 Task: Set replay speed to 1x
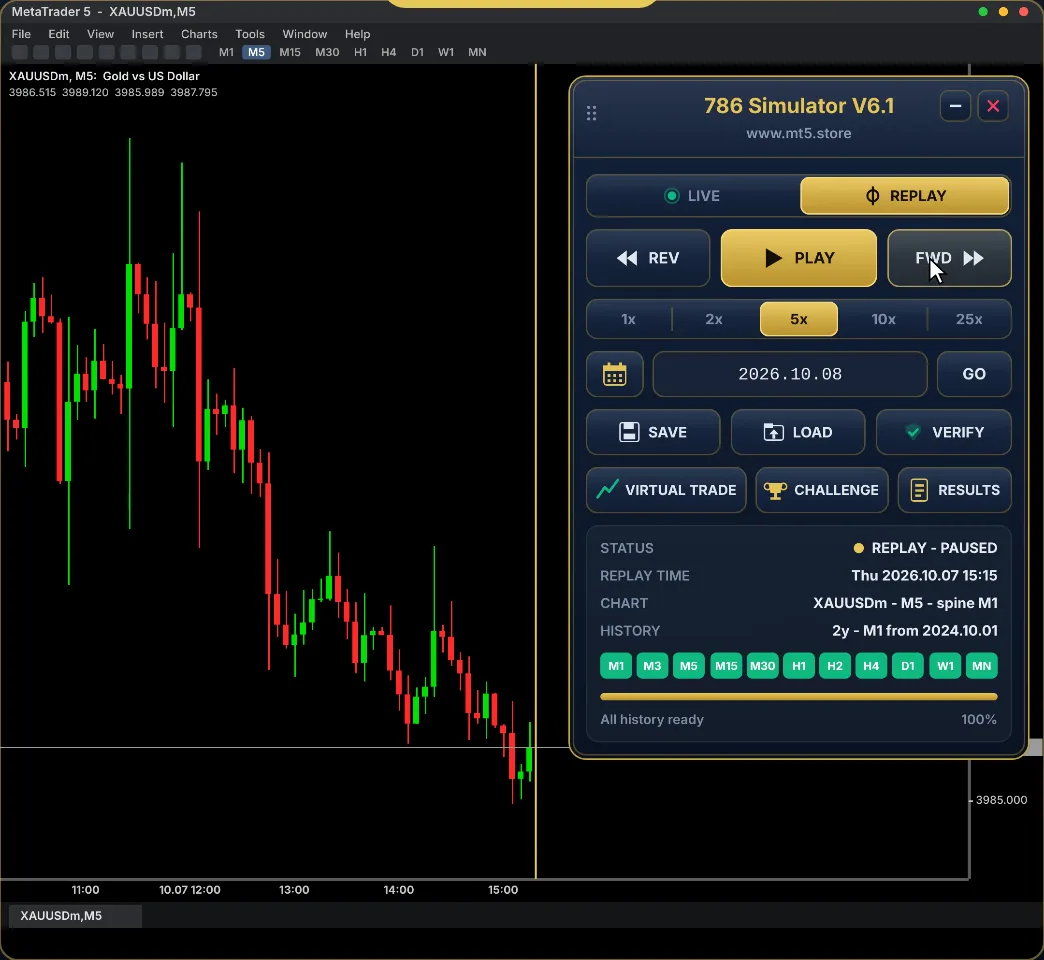629,320
